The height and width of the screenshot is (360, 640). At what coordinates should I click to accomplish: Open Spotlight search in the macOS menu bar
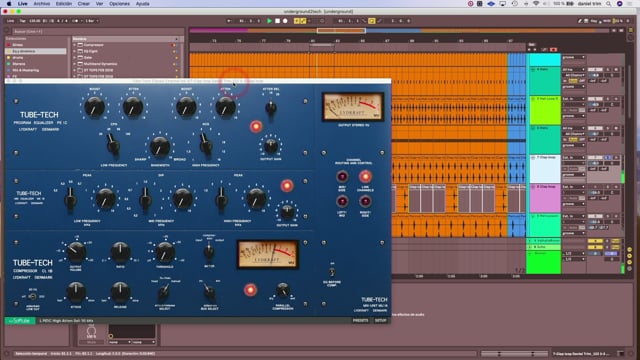pyautogui.click(x=609, y=4)
